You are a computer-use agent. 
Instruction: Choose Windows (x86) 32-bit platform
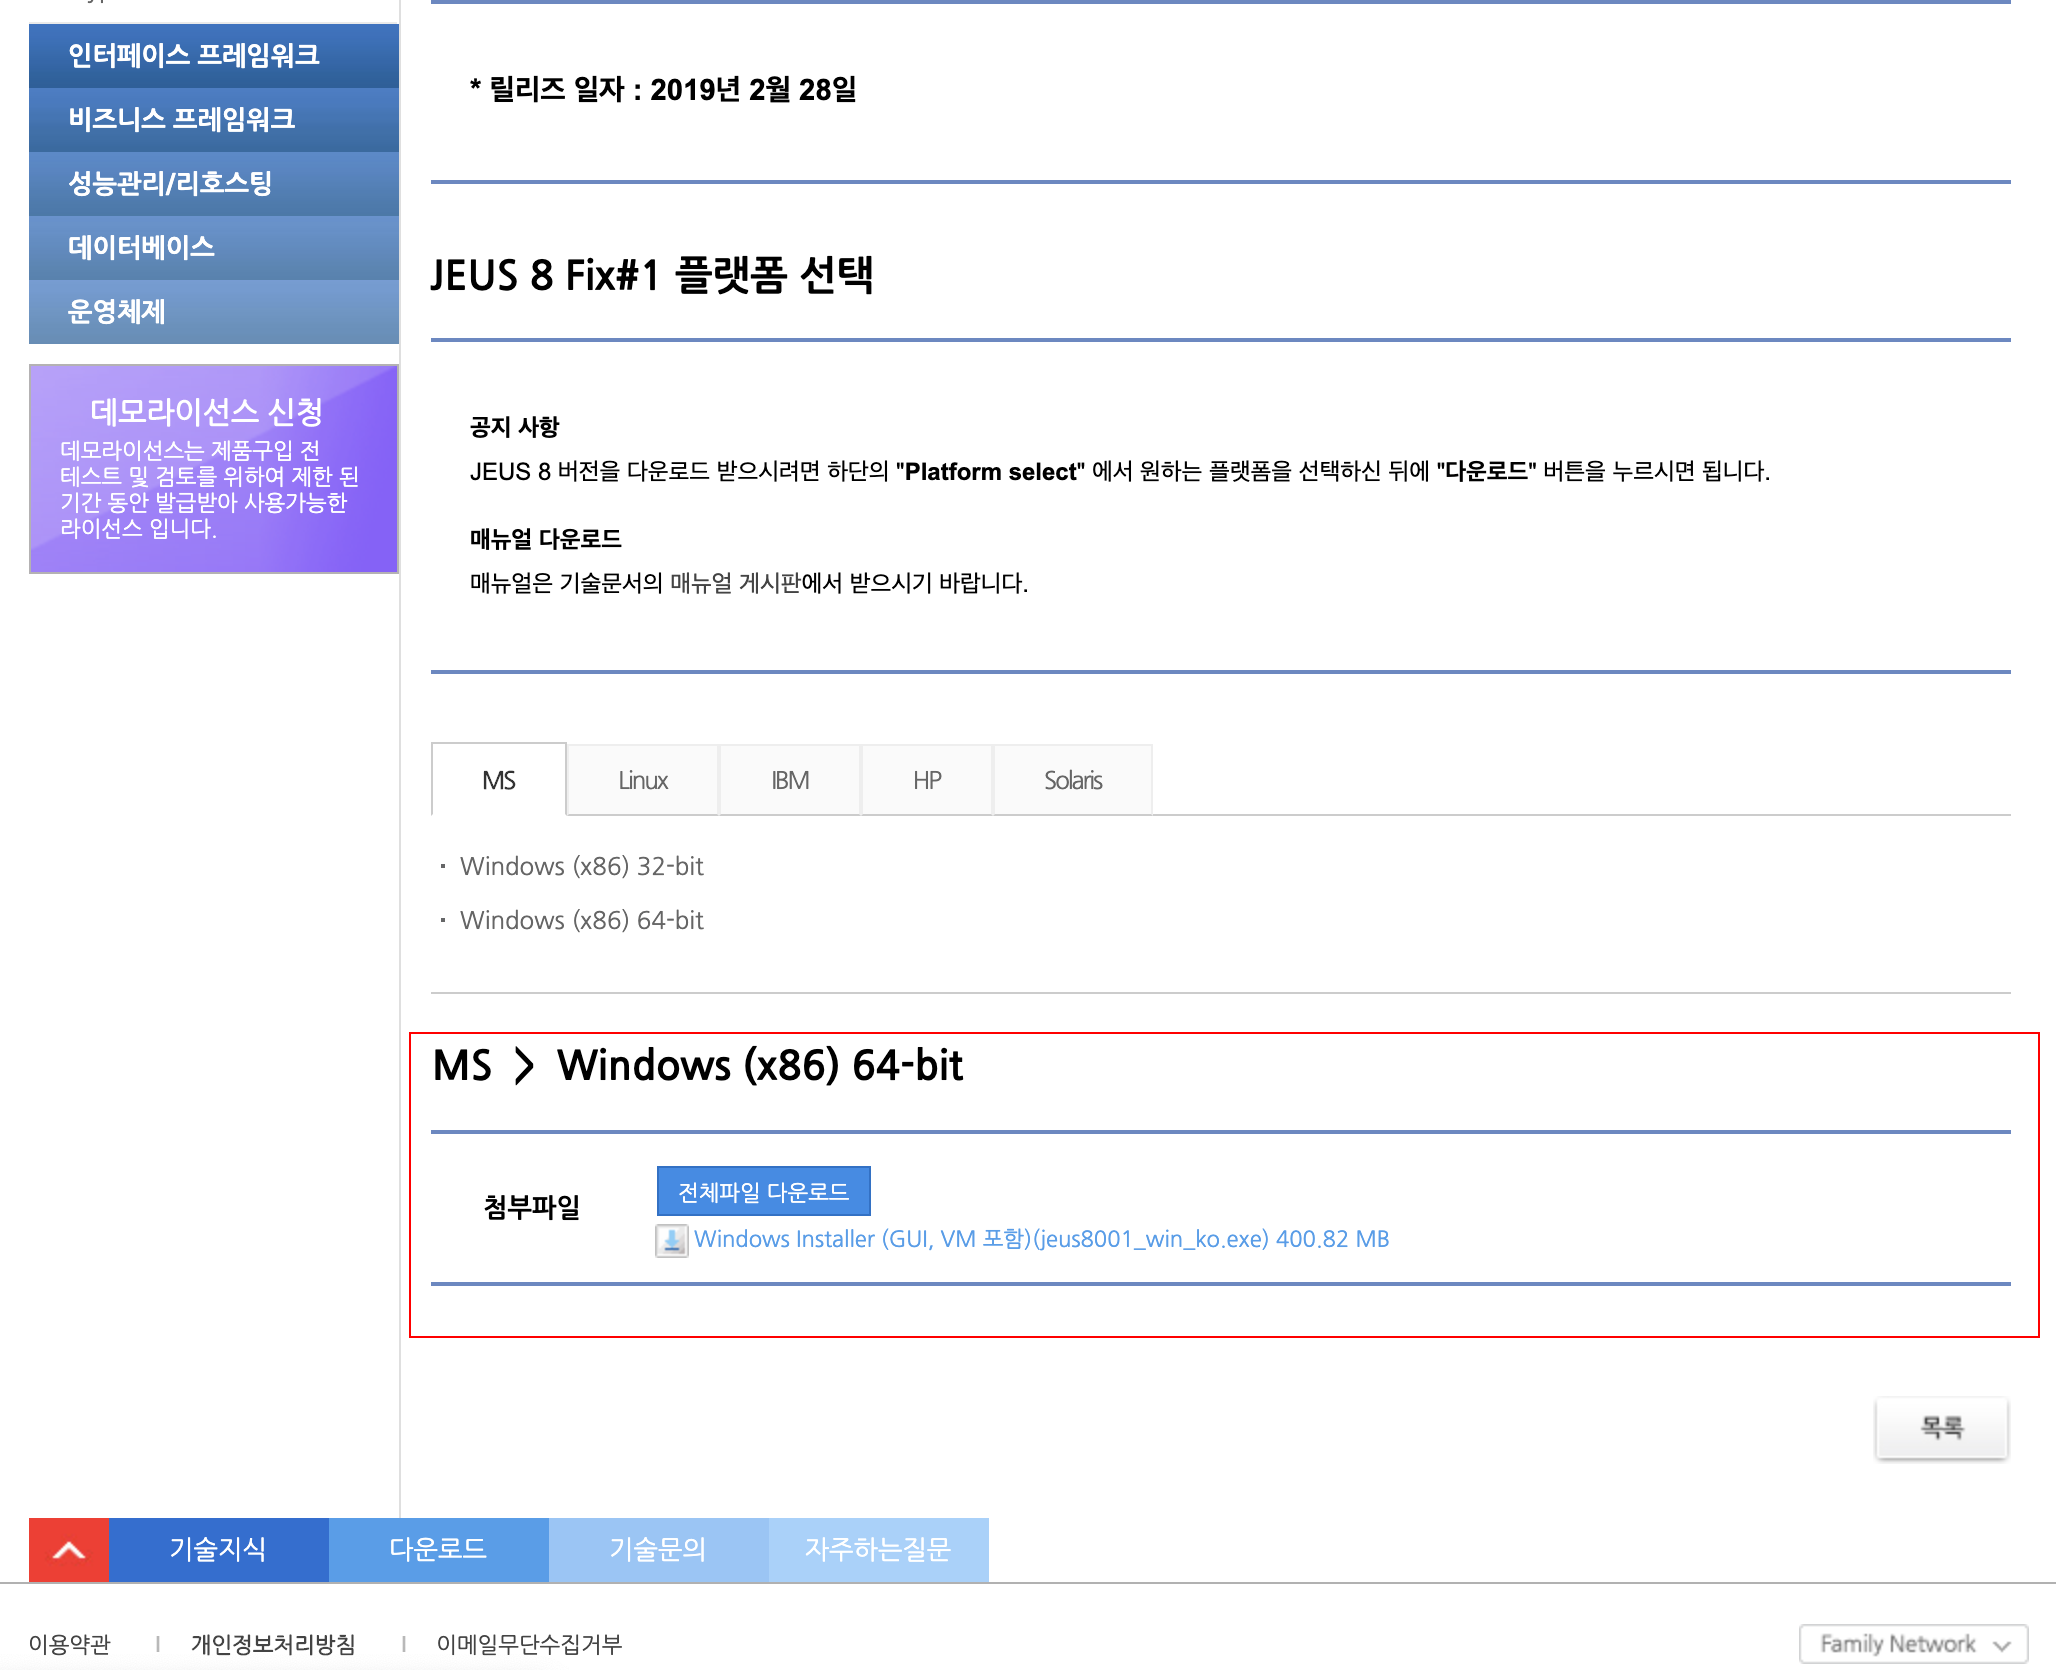point(581,866)
